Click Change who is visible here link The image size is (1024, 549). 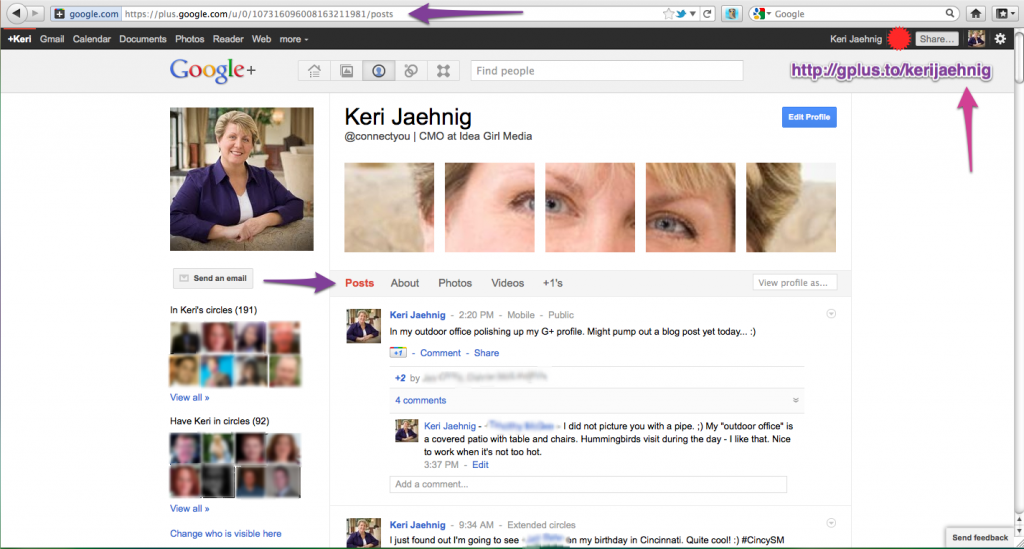click(225, 533)
